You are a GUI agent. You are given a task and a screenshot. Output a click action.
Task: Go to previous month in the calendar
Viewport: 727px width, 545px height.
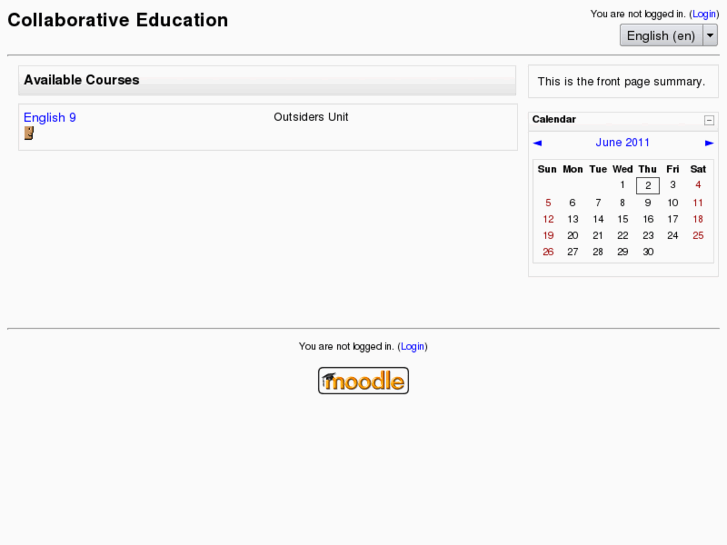[x=537, y=143]
